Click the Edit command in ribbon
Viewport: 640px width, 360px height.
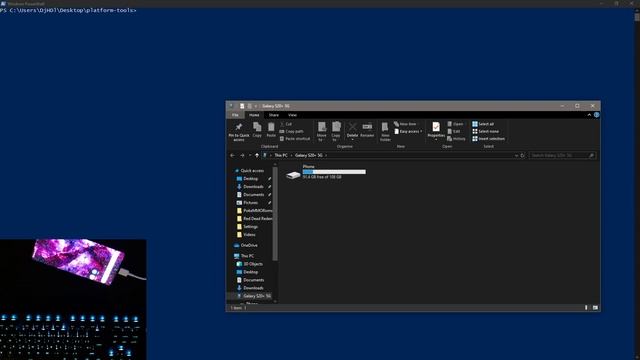point(453,131)
